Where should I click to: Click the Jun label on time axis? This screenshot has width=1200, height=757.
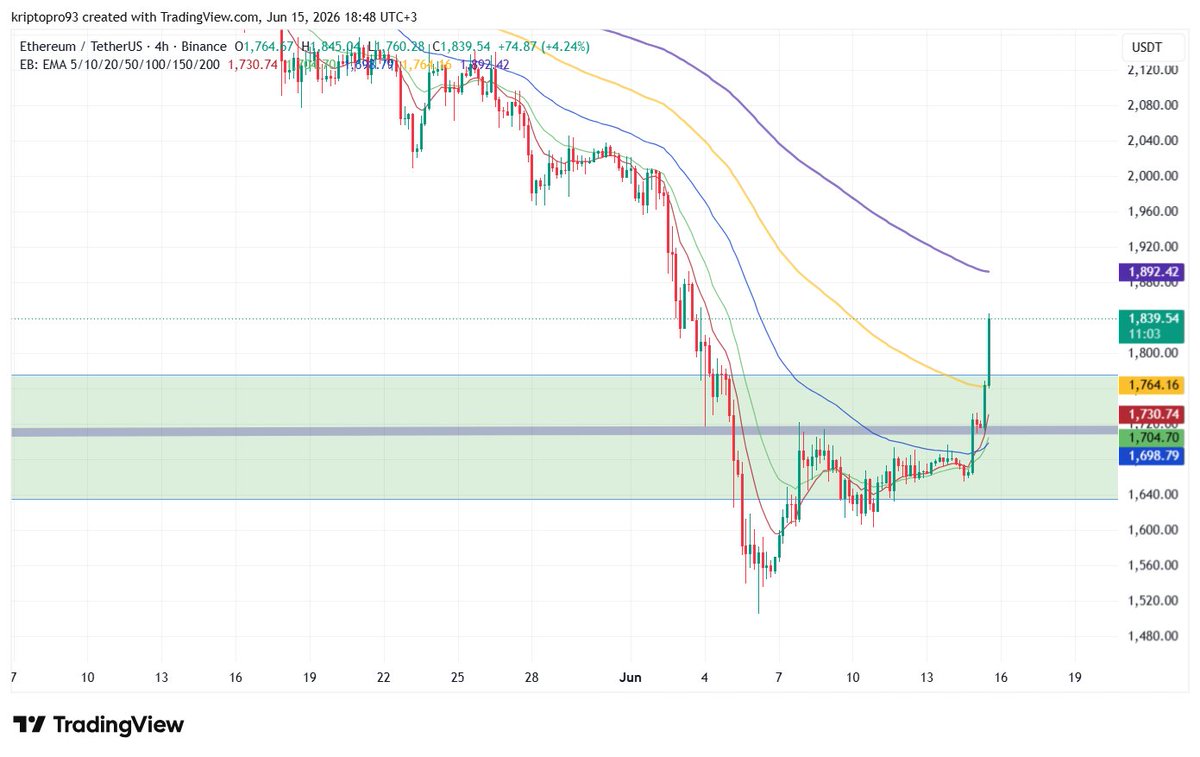tap(631, 677)
